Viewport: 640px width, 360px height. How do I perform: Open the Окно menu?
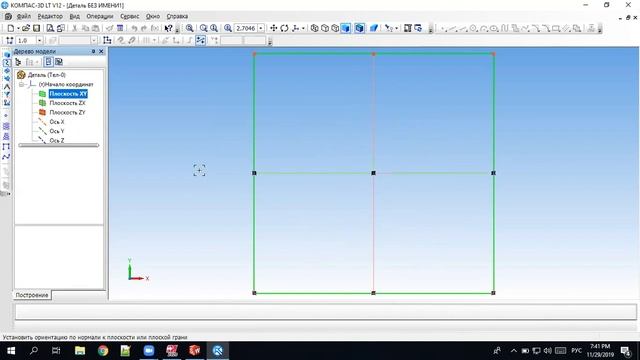(x=153, y=16)
